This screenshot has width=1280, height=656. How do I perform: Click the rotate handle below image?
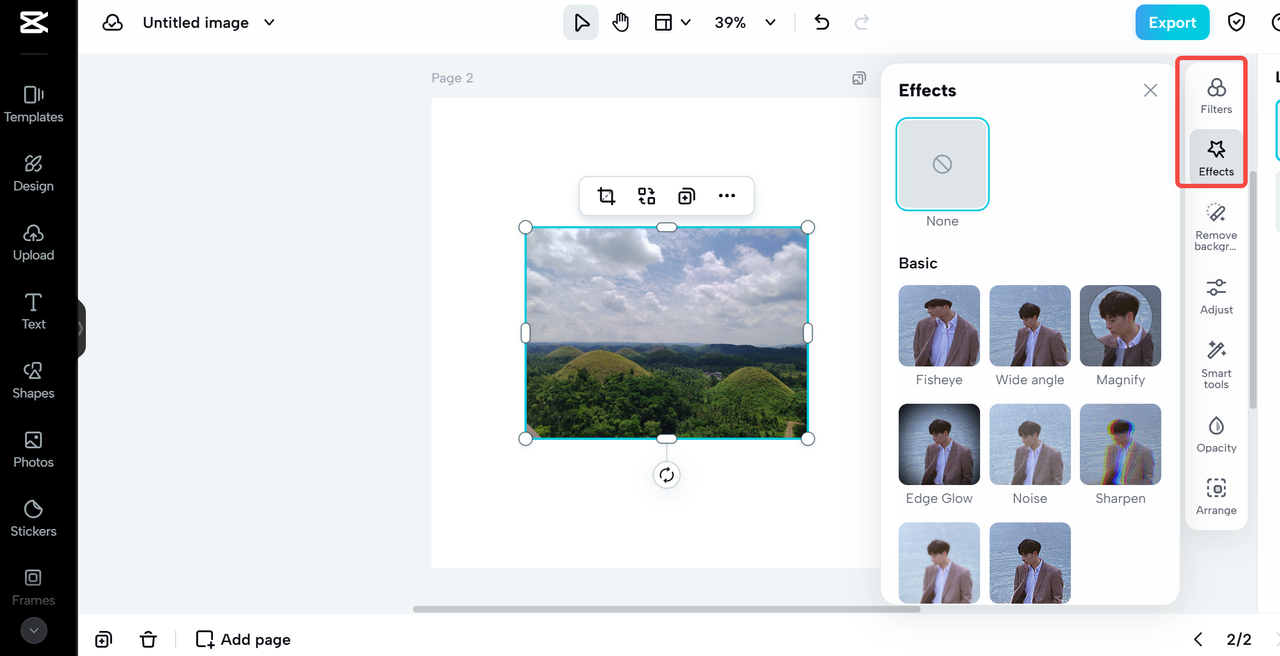point(667,475)
